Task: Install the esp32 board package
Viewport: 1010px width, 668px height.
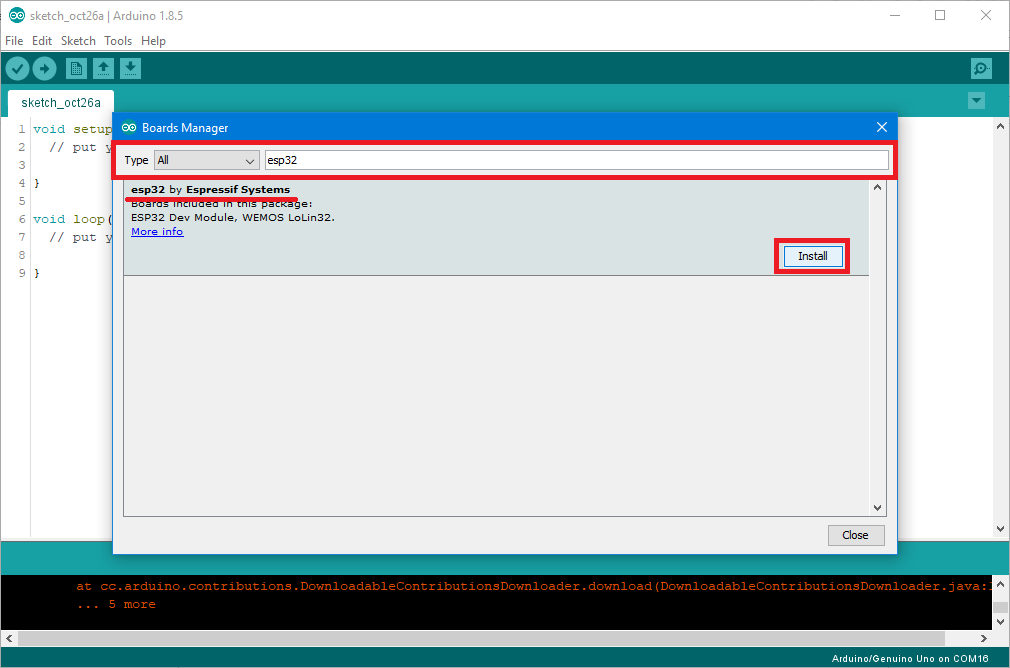Action: [811, 255]
